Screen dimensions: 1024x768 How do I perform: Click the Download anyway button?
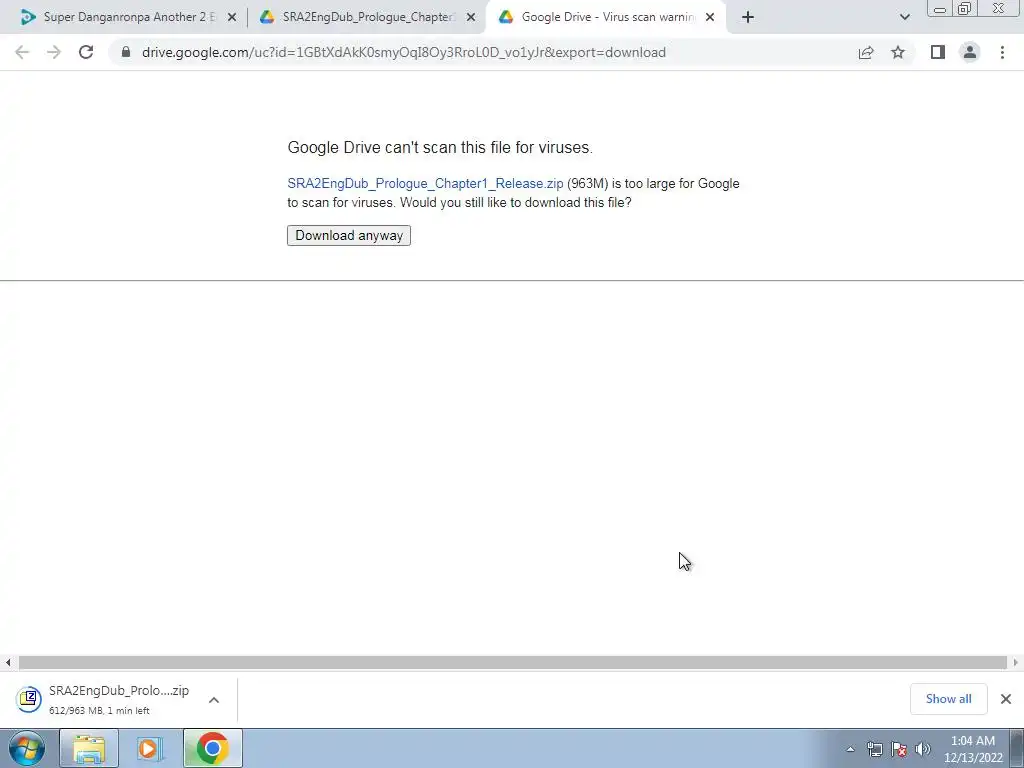[x=349, y=235]
